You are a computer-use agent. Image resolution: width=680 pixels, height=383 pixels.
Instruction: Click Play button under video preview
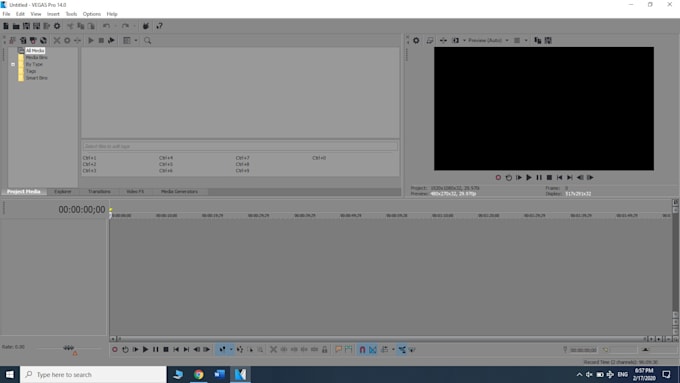pyautogui.click(x=529, y=177)
